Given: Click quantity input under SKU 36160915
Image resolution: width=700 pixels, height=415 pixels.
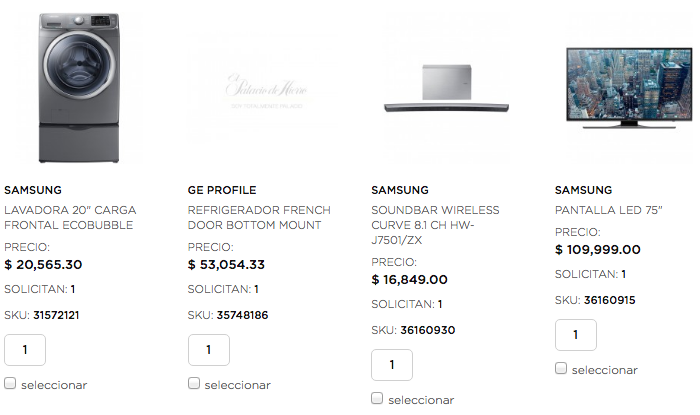Looking at the screenshot, I should point(575,335).
